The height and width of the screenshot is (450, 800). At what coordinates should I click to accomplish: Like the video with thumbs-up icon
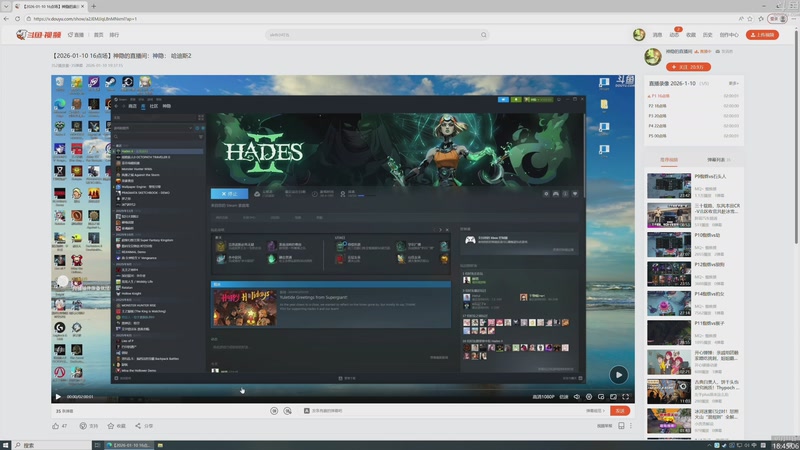coord(56,426)
